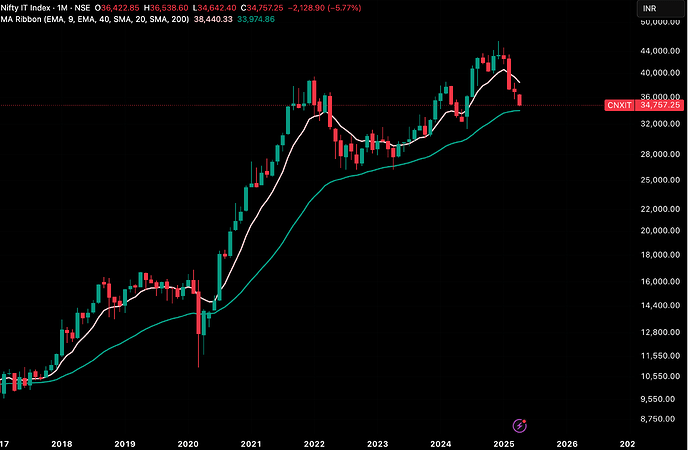Screen dimensions: 690x450
Task: Click the close value C34,757.25 in header
Action: [x=262, y=8]
